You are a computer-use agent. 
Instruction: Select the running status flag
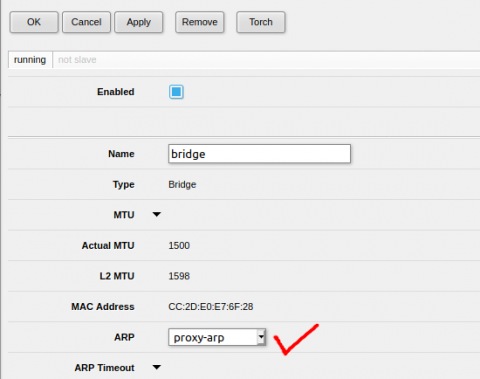coord(30,60)
